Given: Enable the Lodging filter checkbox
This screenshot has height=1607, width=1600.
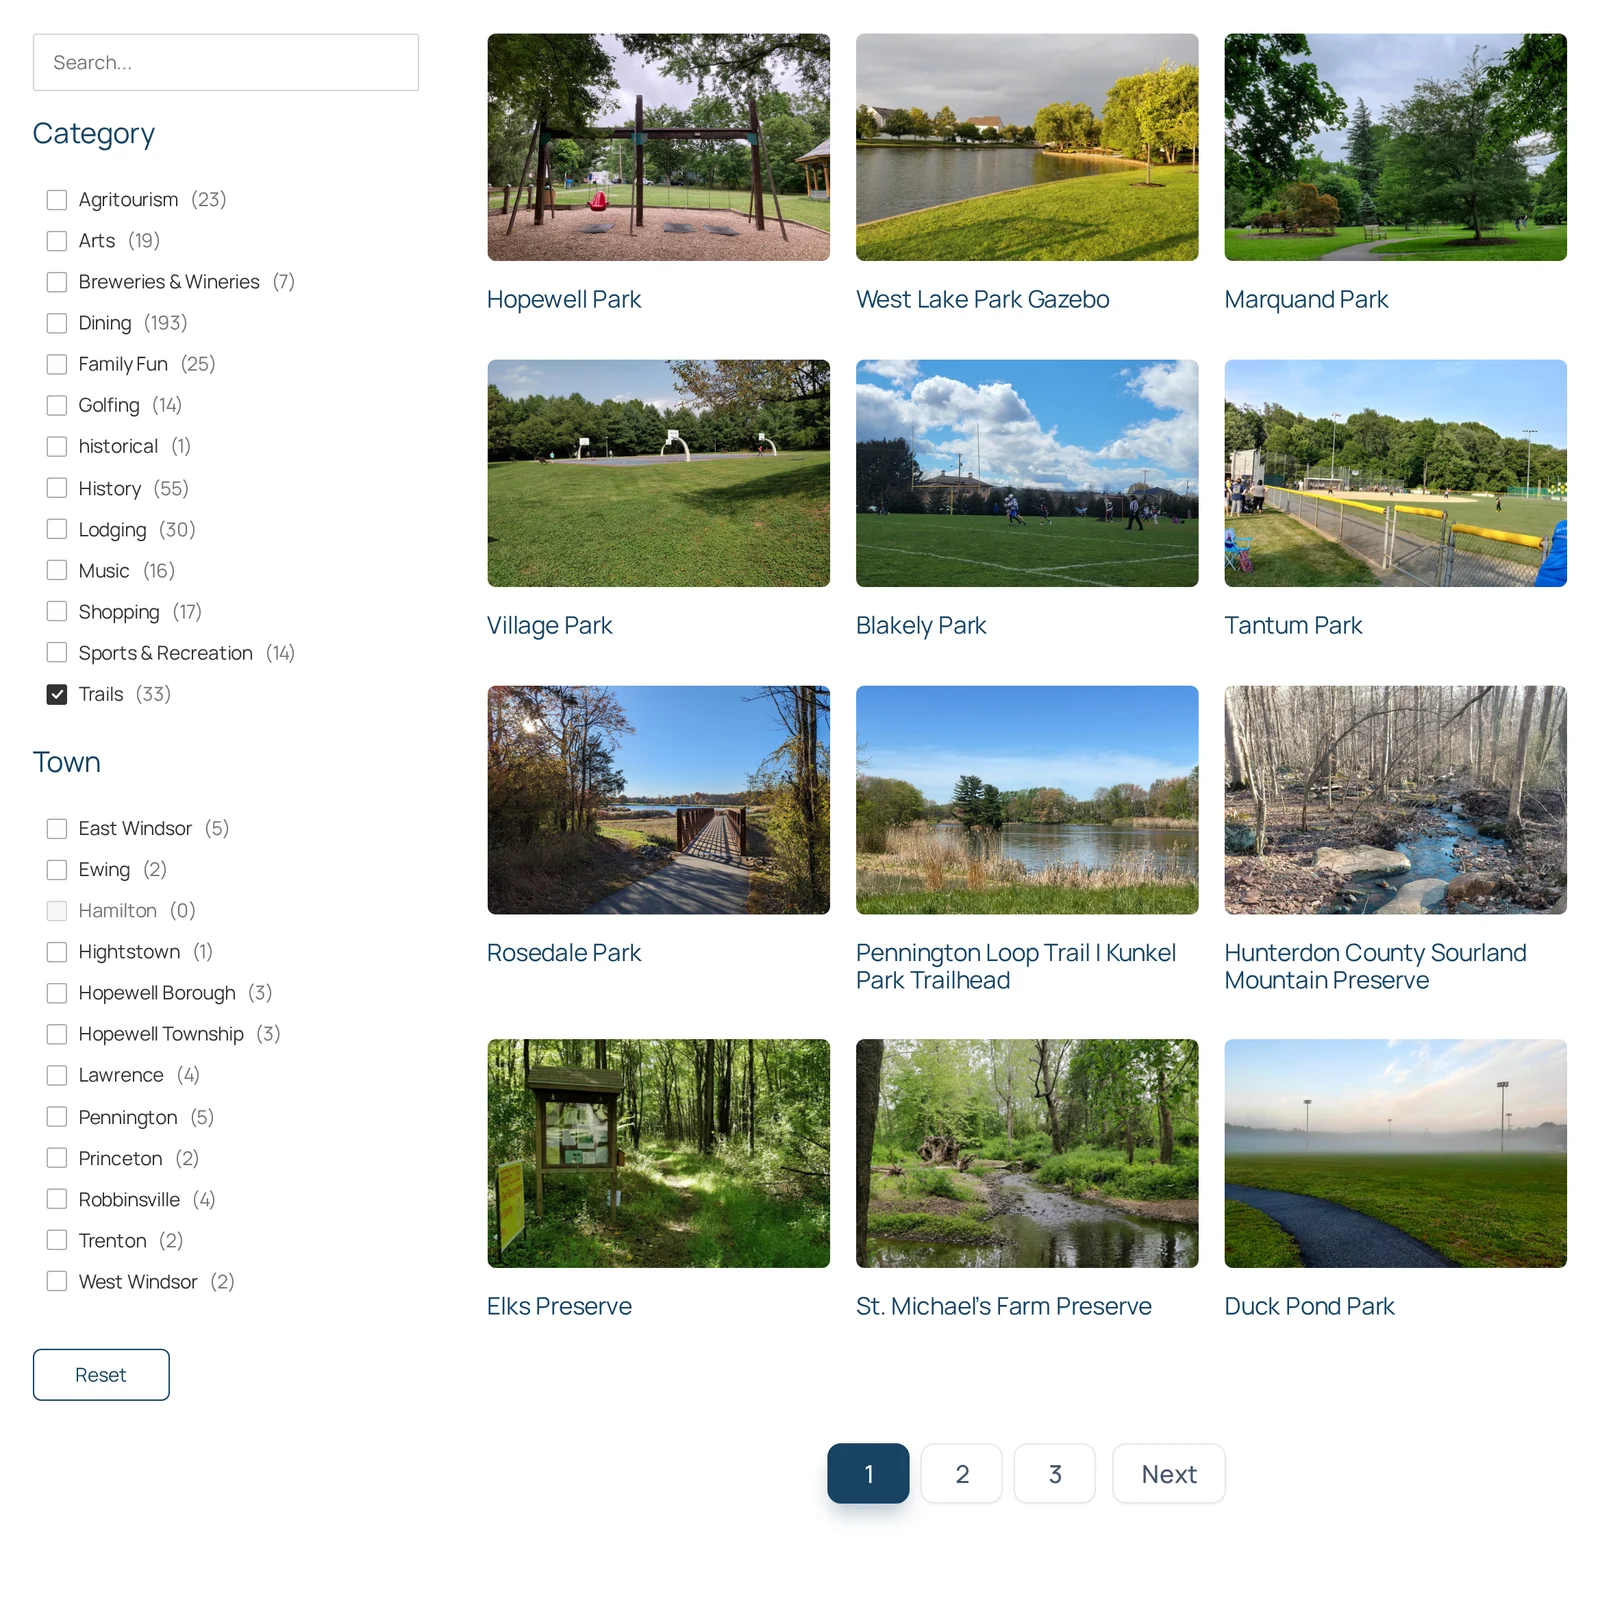Looking at the screenshot, I should pos(57,529).
